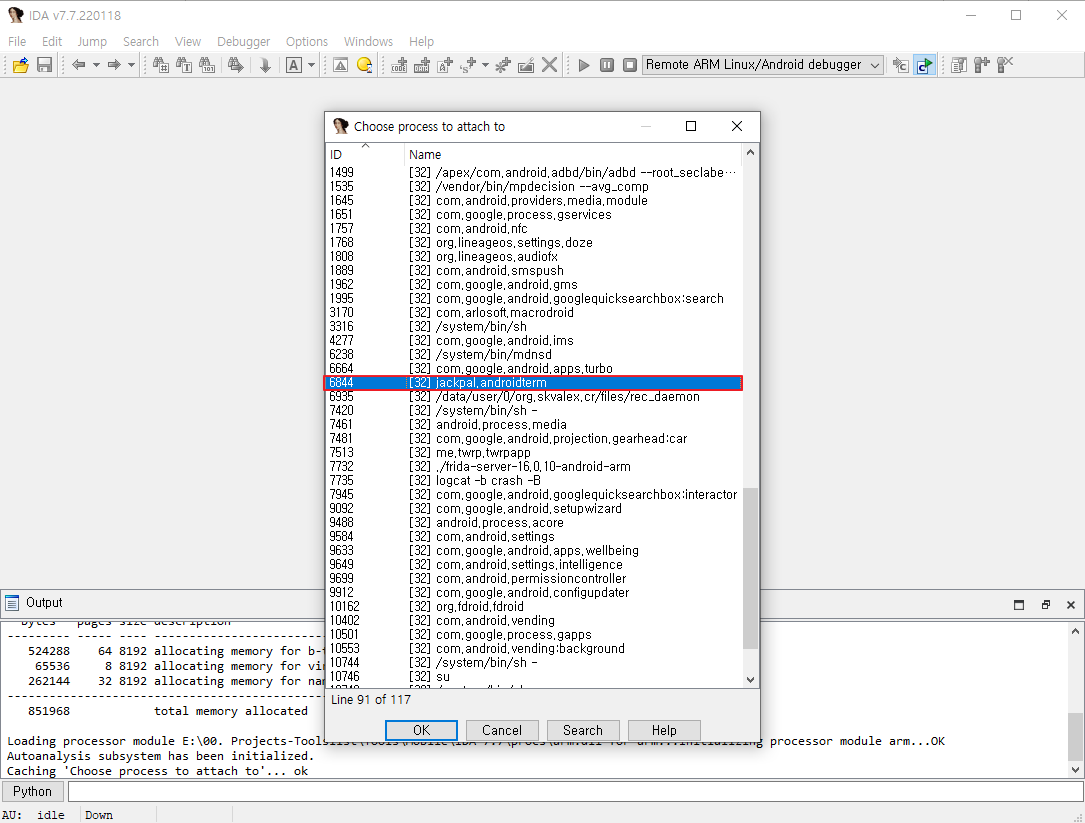Screen dimensions: 1085x823
Task: Open the Help menu
Action: [x=421, y=42]
